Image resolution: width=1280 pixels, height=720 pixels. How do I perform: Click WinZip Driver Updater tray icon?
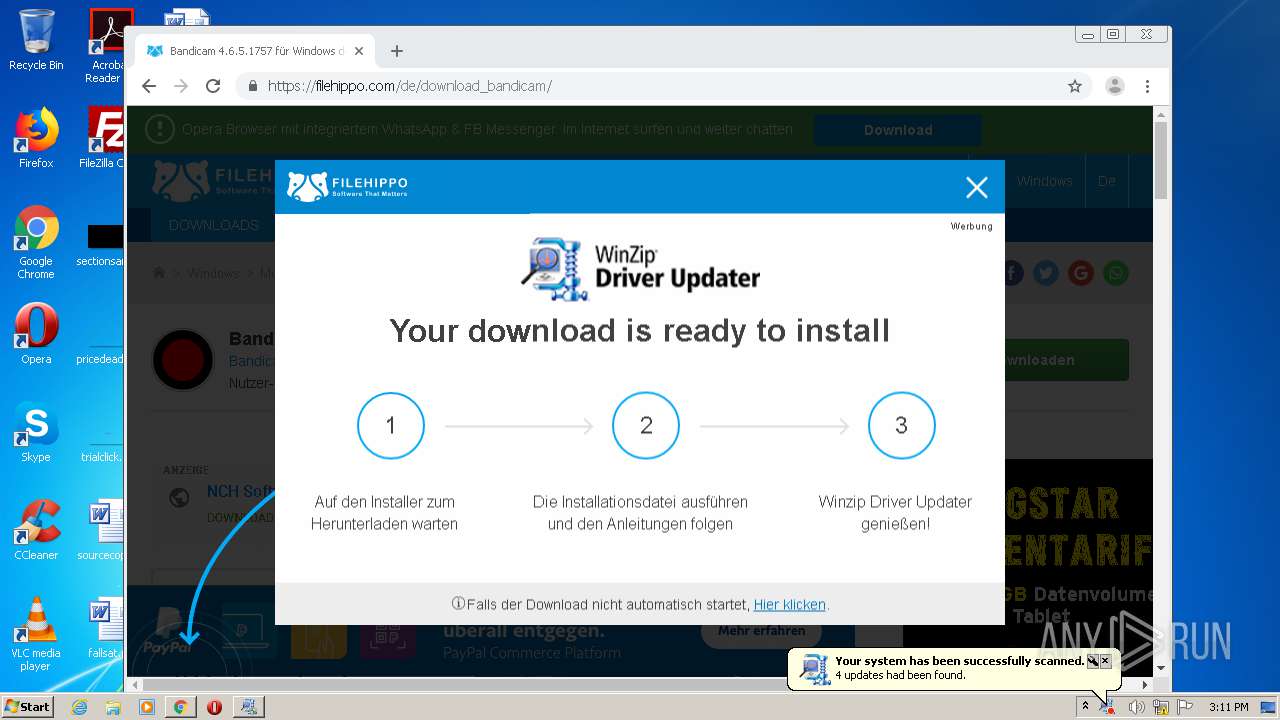(x=1108, y=707)
